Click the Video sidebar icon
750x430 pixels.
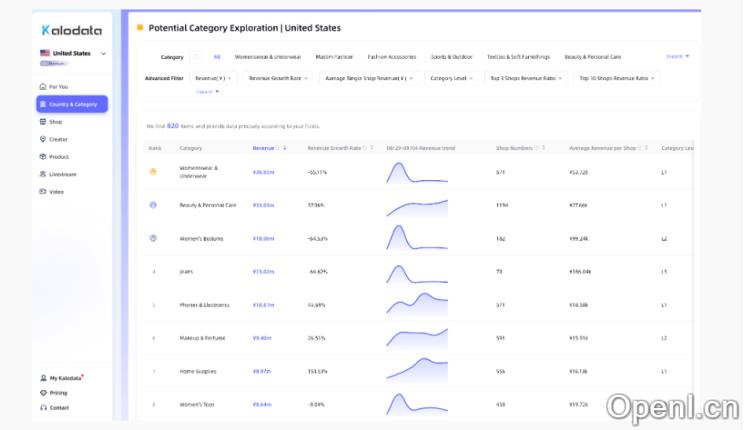[x=43, y=191]
